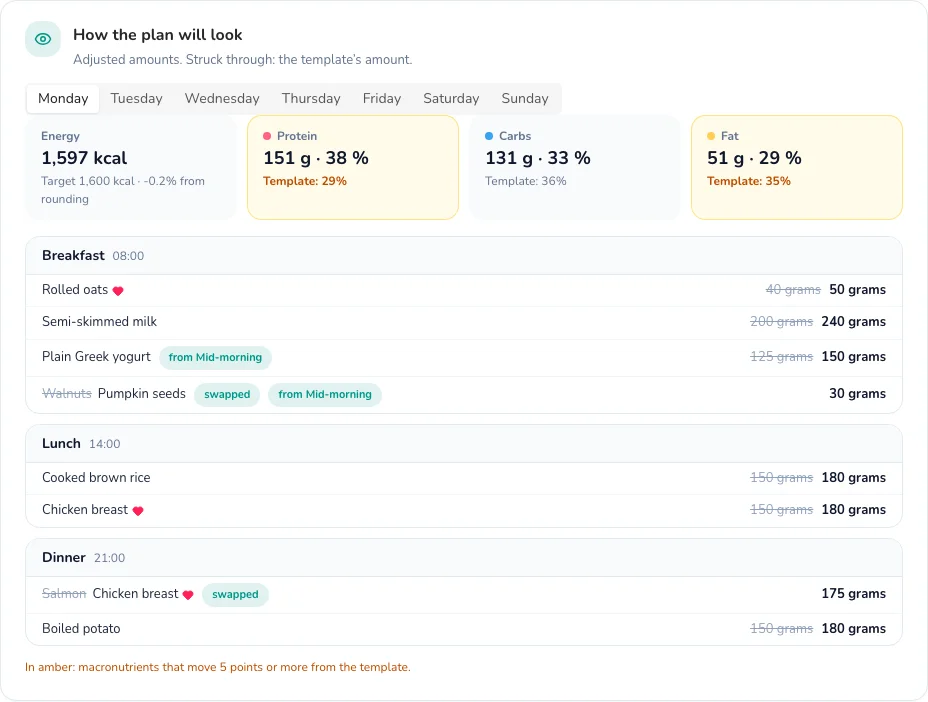
Task: Click the heart beside Lunch's Chicken breast
Action: click(x=138, y=511)
